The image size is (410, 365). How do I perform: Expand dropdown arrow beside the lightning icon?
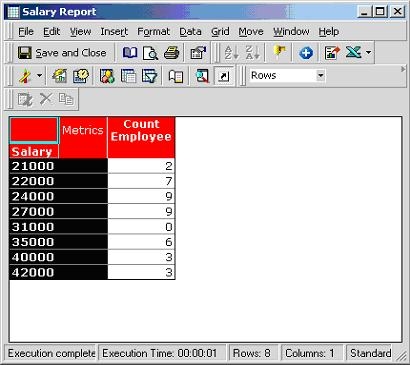coord(39,76)
